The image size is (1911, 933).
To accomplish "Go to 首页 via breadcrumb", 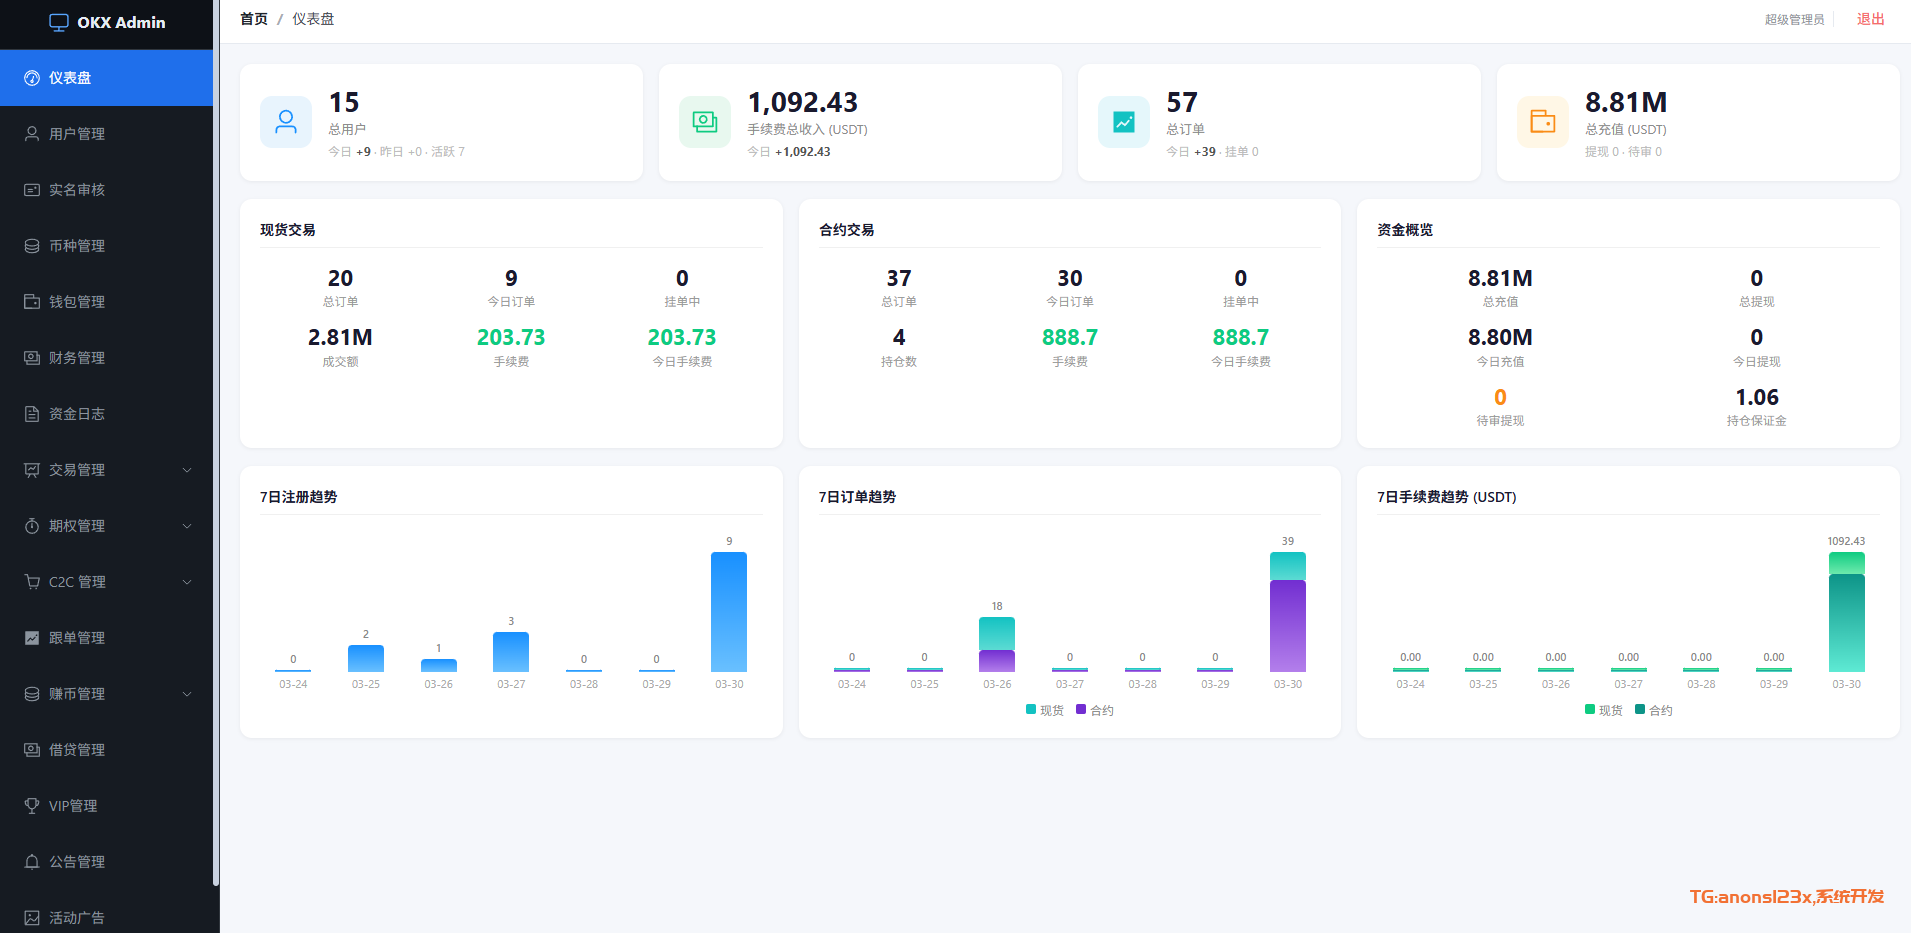I will (x=254, y=19).
